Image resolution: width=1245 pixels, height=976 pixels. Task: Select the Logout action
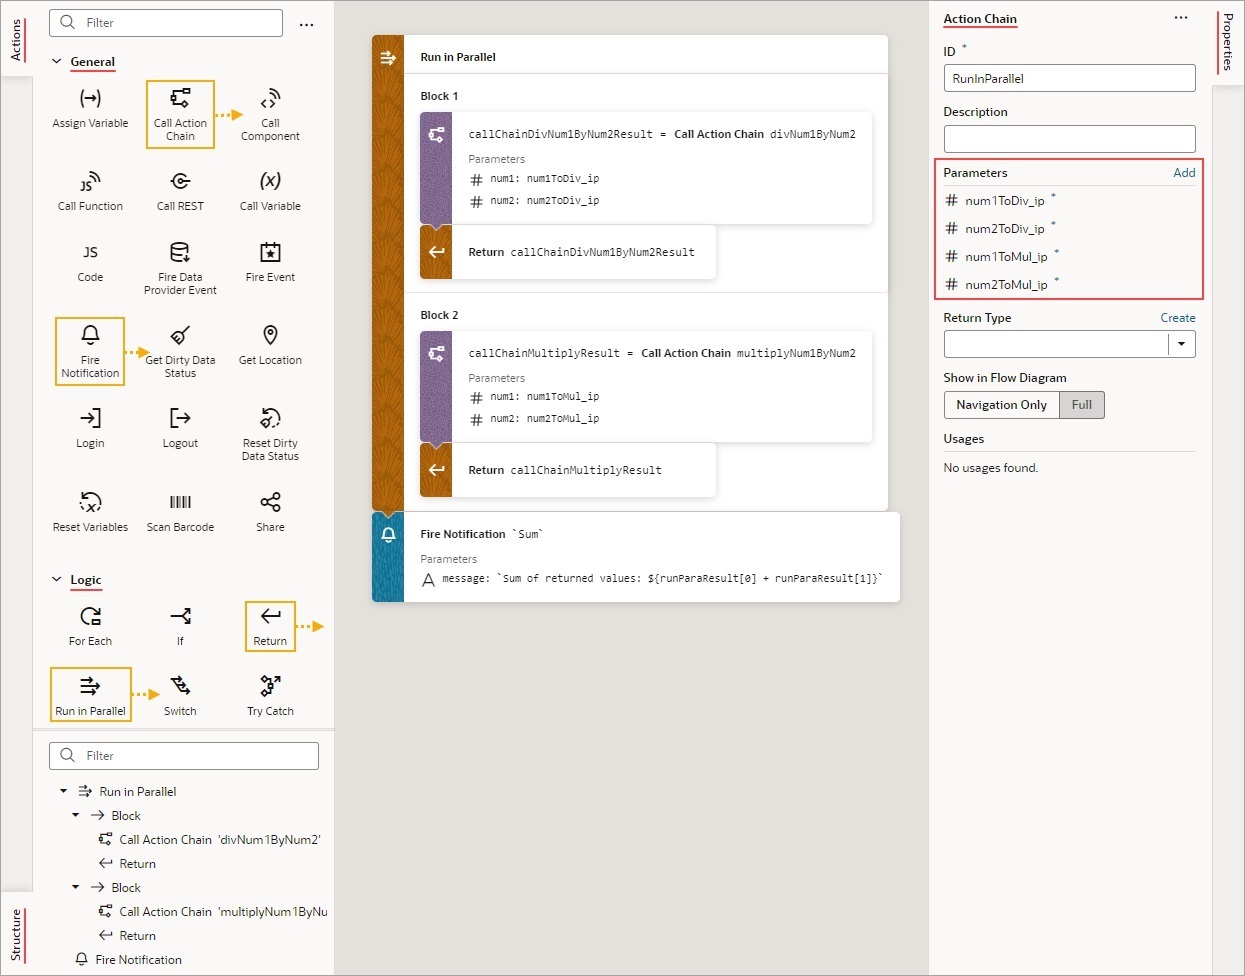(x=180, y=429)
